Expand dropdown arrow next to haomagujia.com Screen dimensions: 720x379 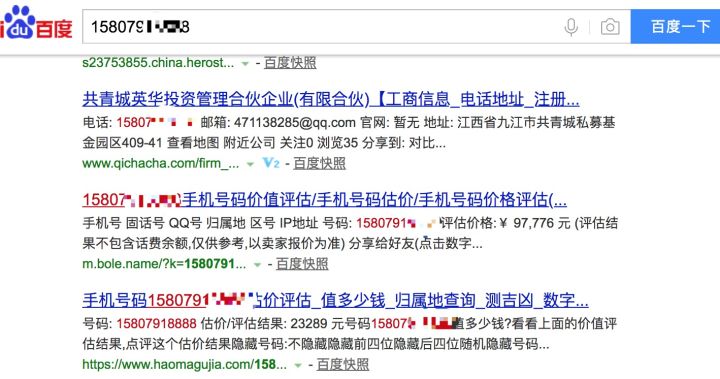coord(298,365)
